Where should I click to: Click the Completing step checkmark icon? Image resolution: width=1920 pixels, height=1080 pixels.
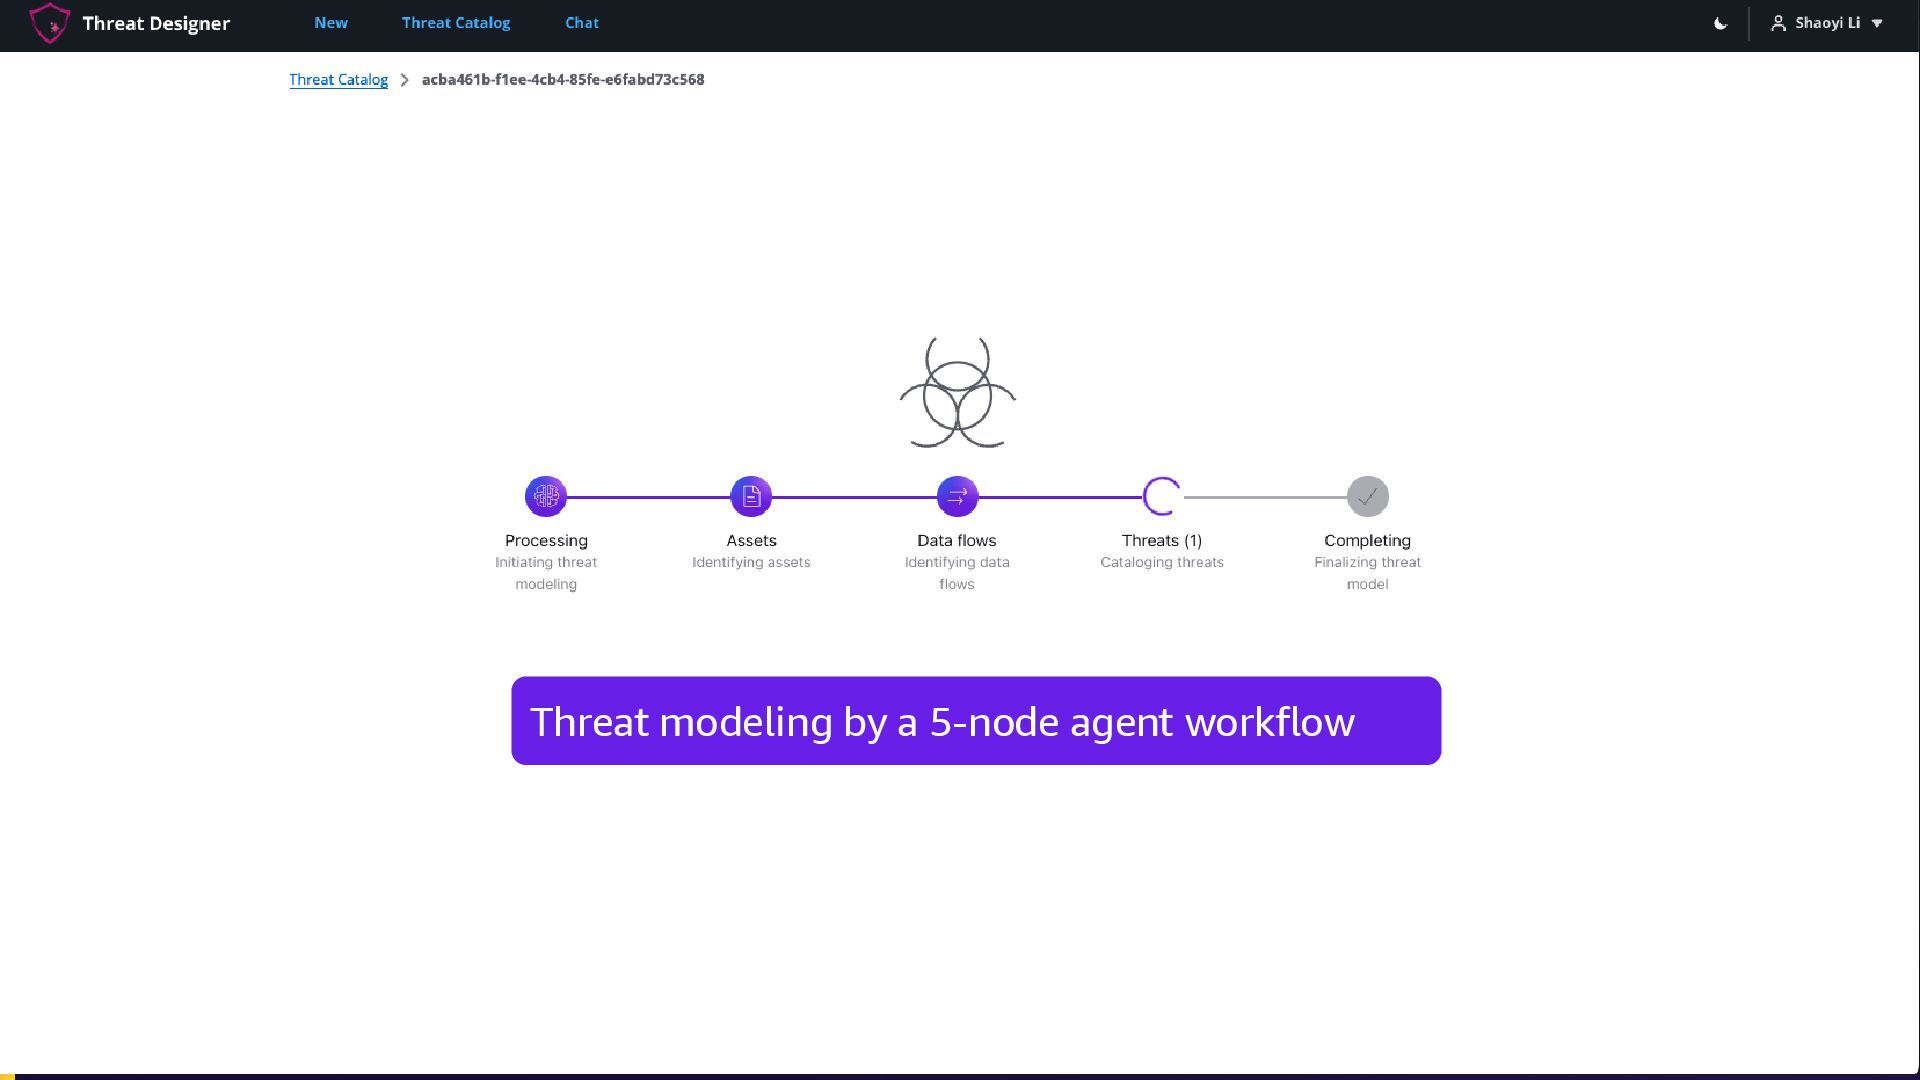click(x=1368, y=496)
